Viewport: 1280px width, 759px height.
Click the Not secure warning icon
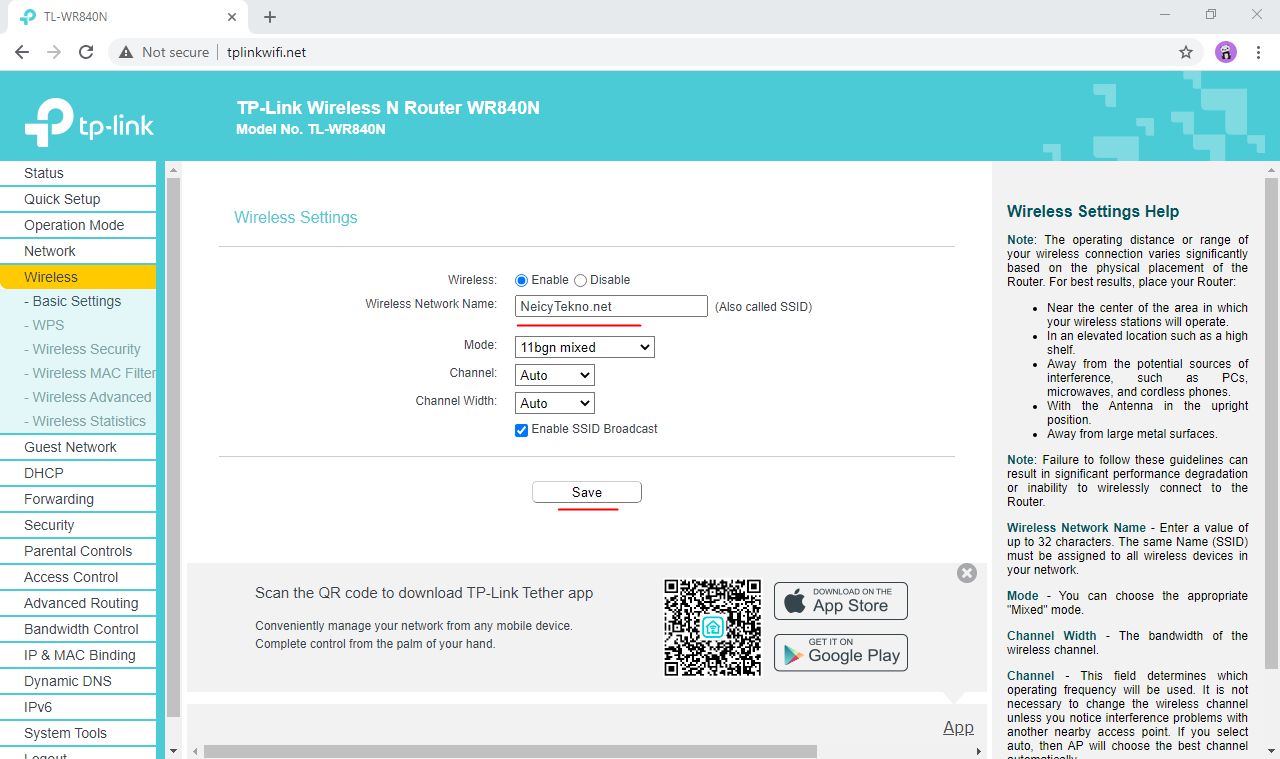click(x=126, y=52)
